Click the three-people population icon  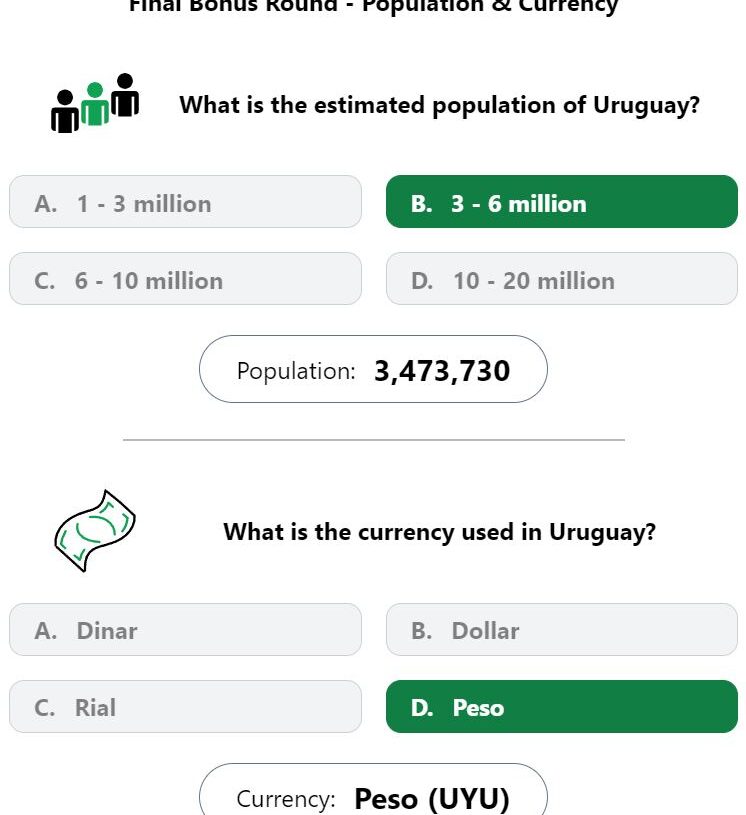tap(95, 103)
